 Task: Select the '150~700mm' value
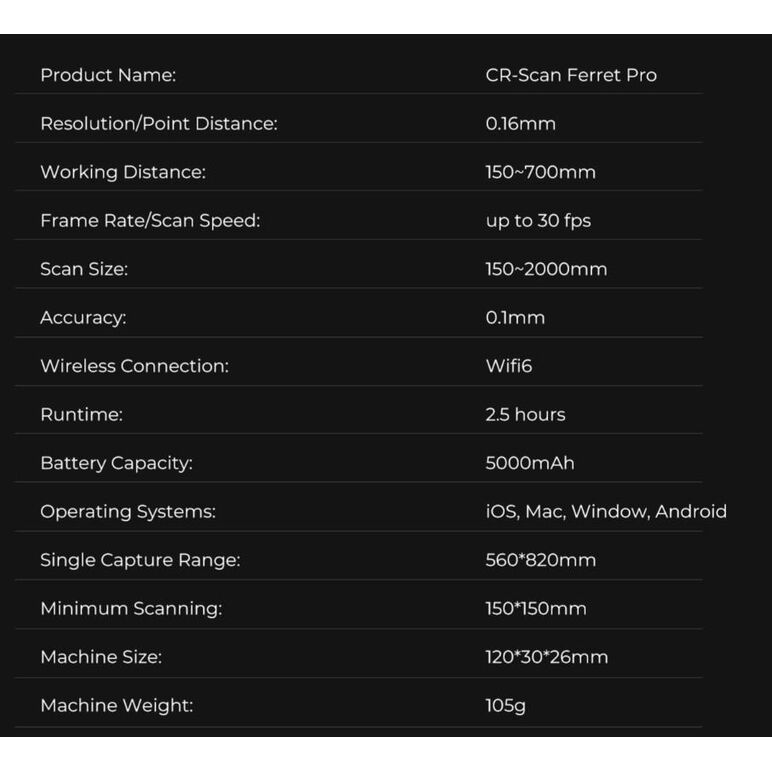click(x=540, y=172)
